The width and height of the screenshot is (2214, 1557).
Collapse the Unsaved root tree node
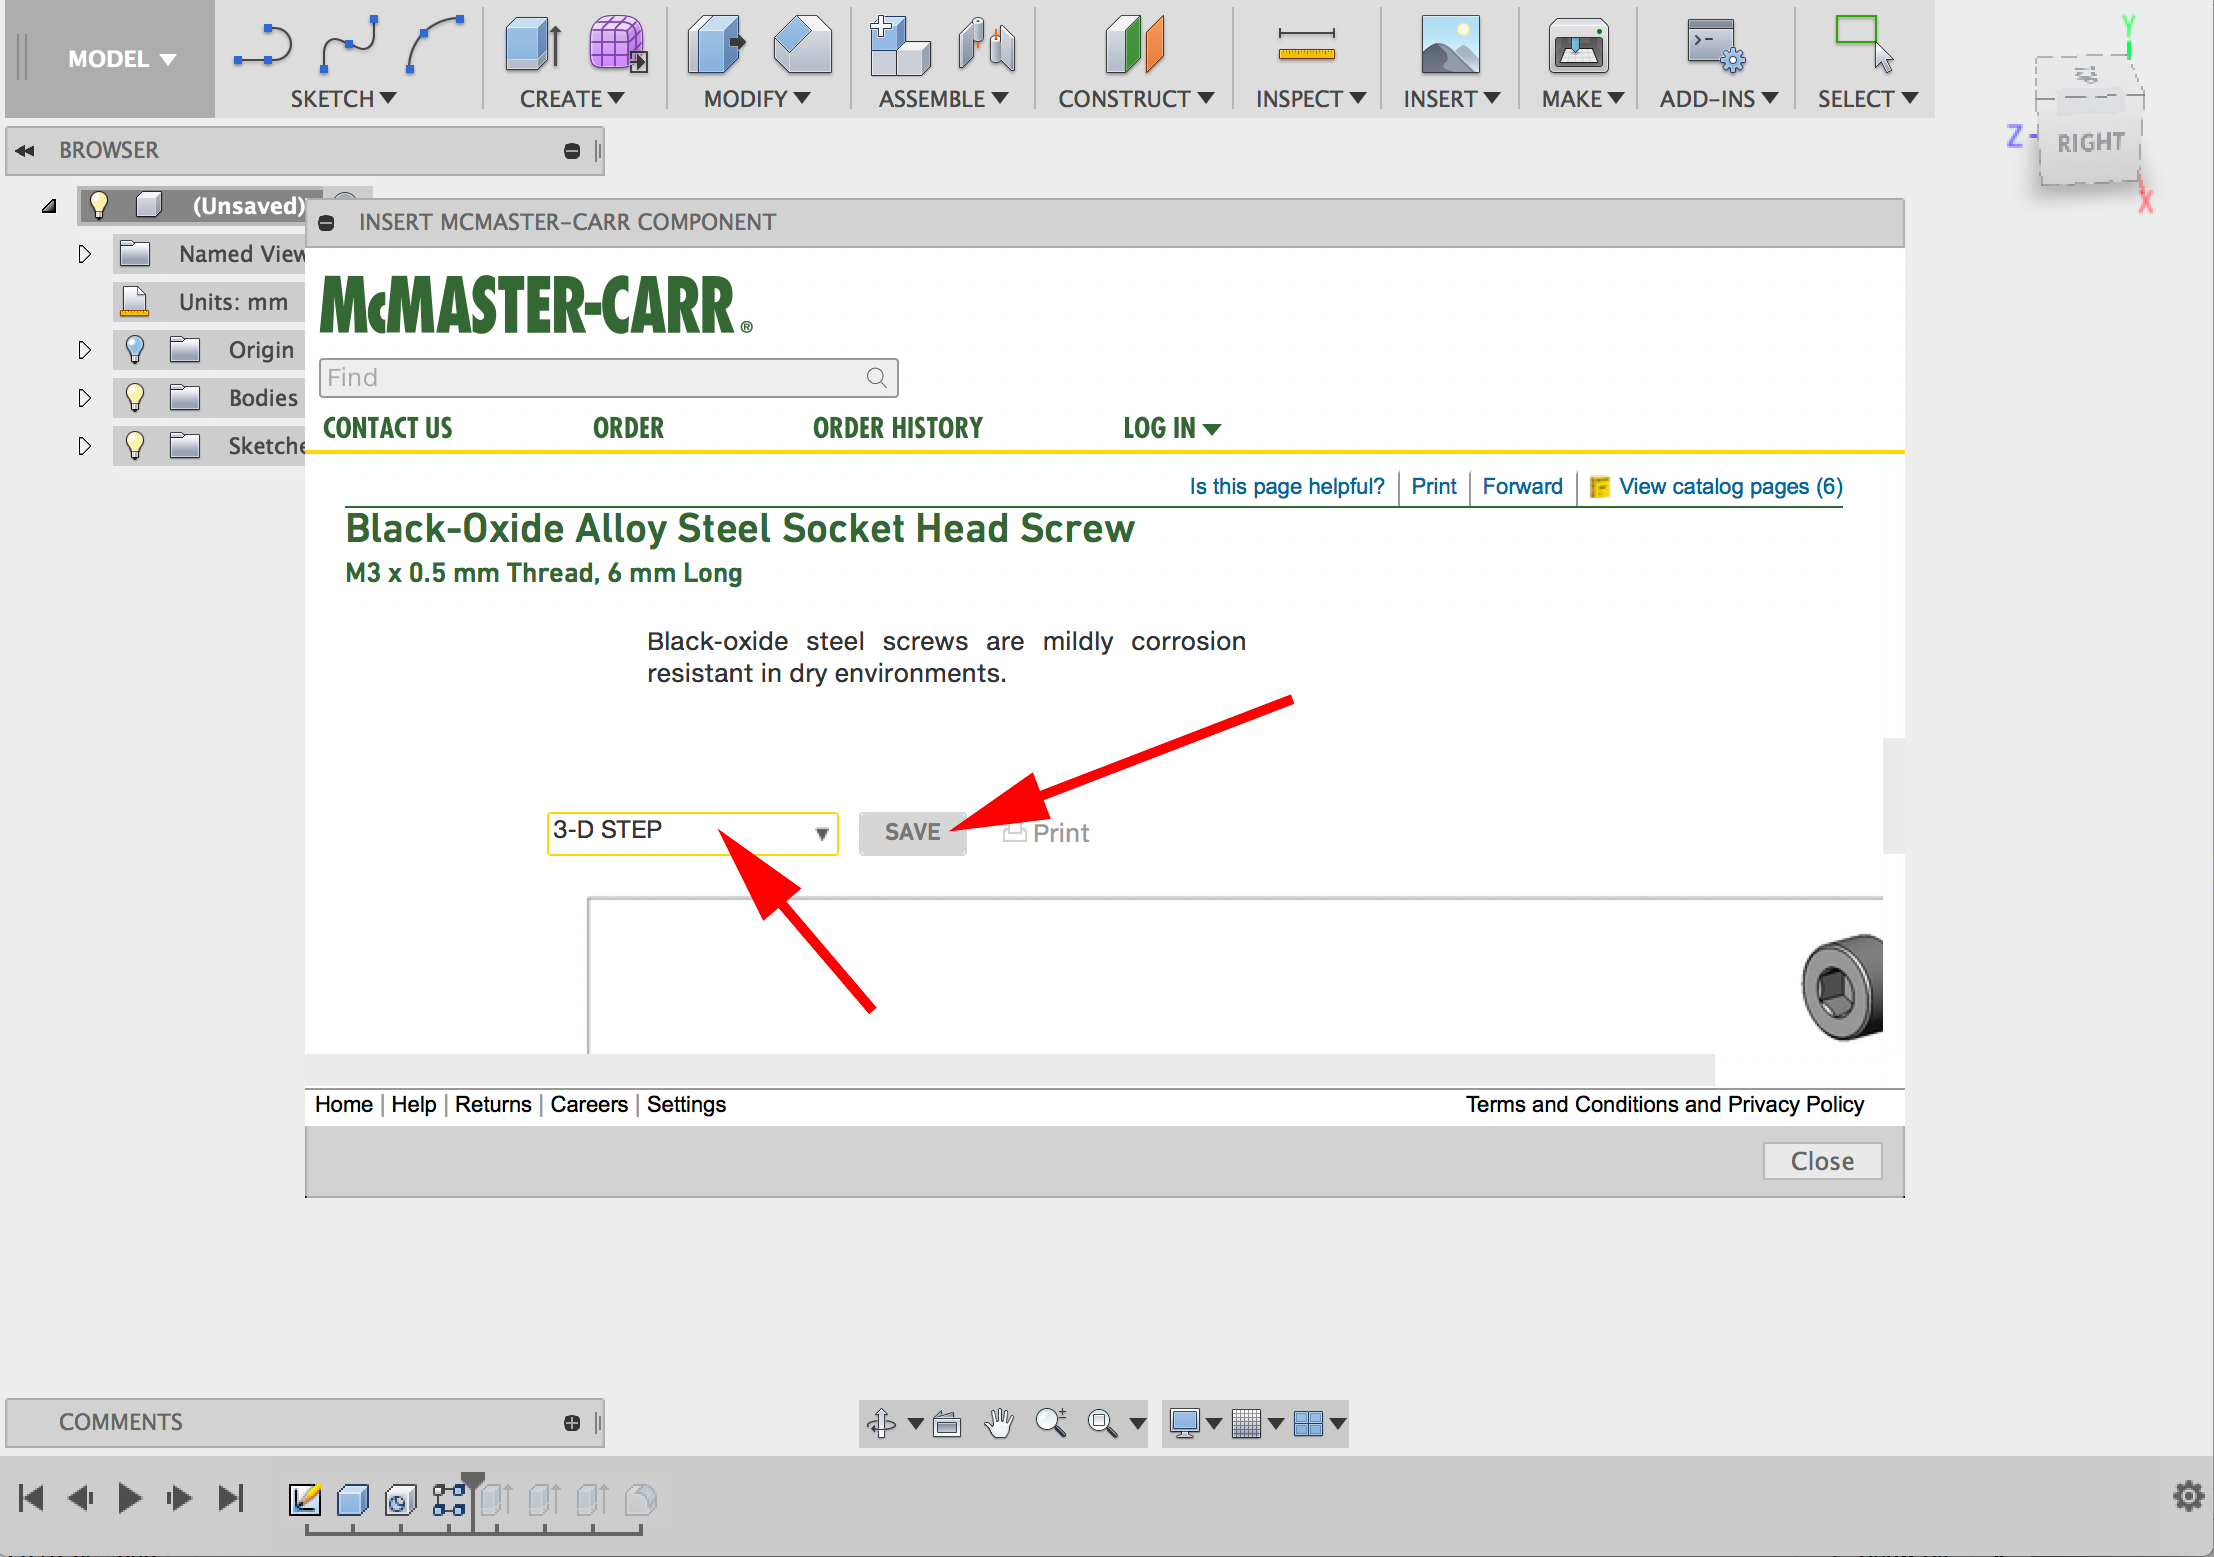[49, 207]
